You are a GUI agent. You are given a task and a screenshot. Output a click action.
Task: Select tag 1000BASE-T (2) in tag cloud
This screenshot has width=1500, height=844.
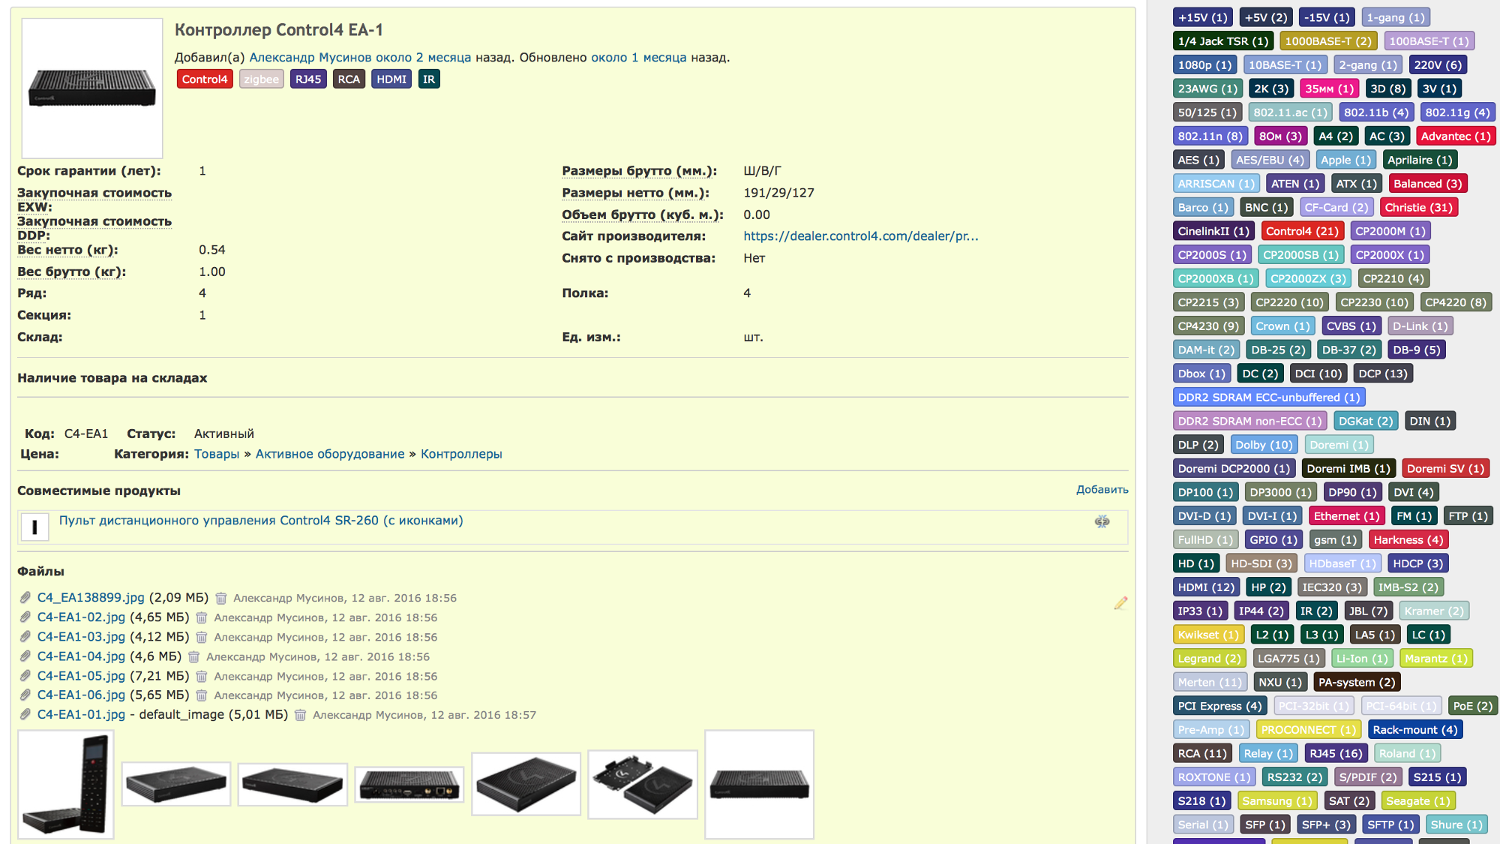click(1328, 41)
